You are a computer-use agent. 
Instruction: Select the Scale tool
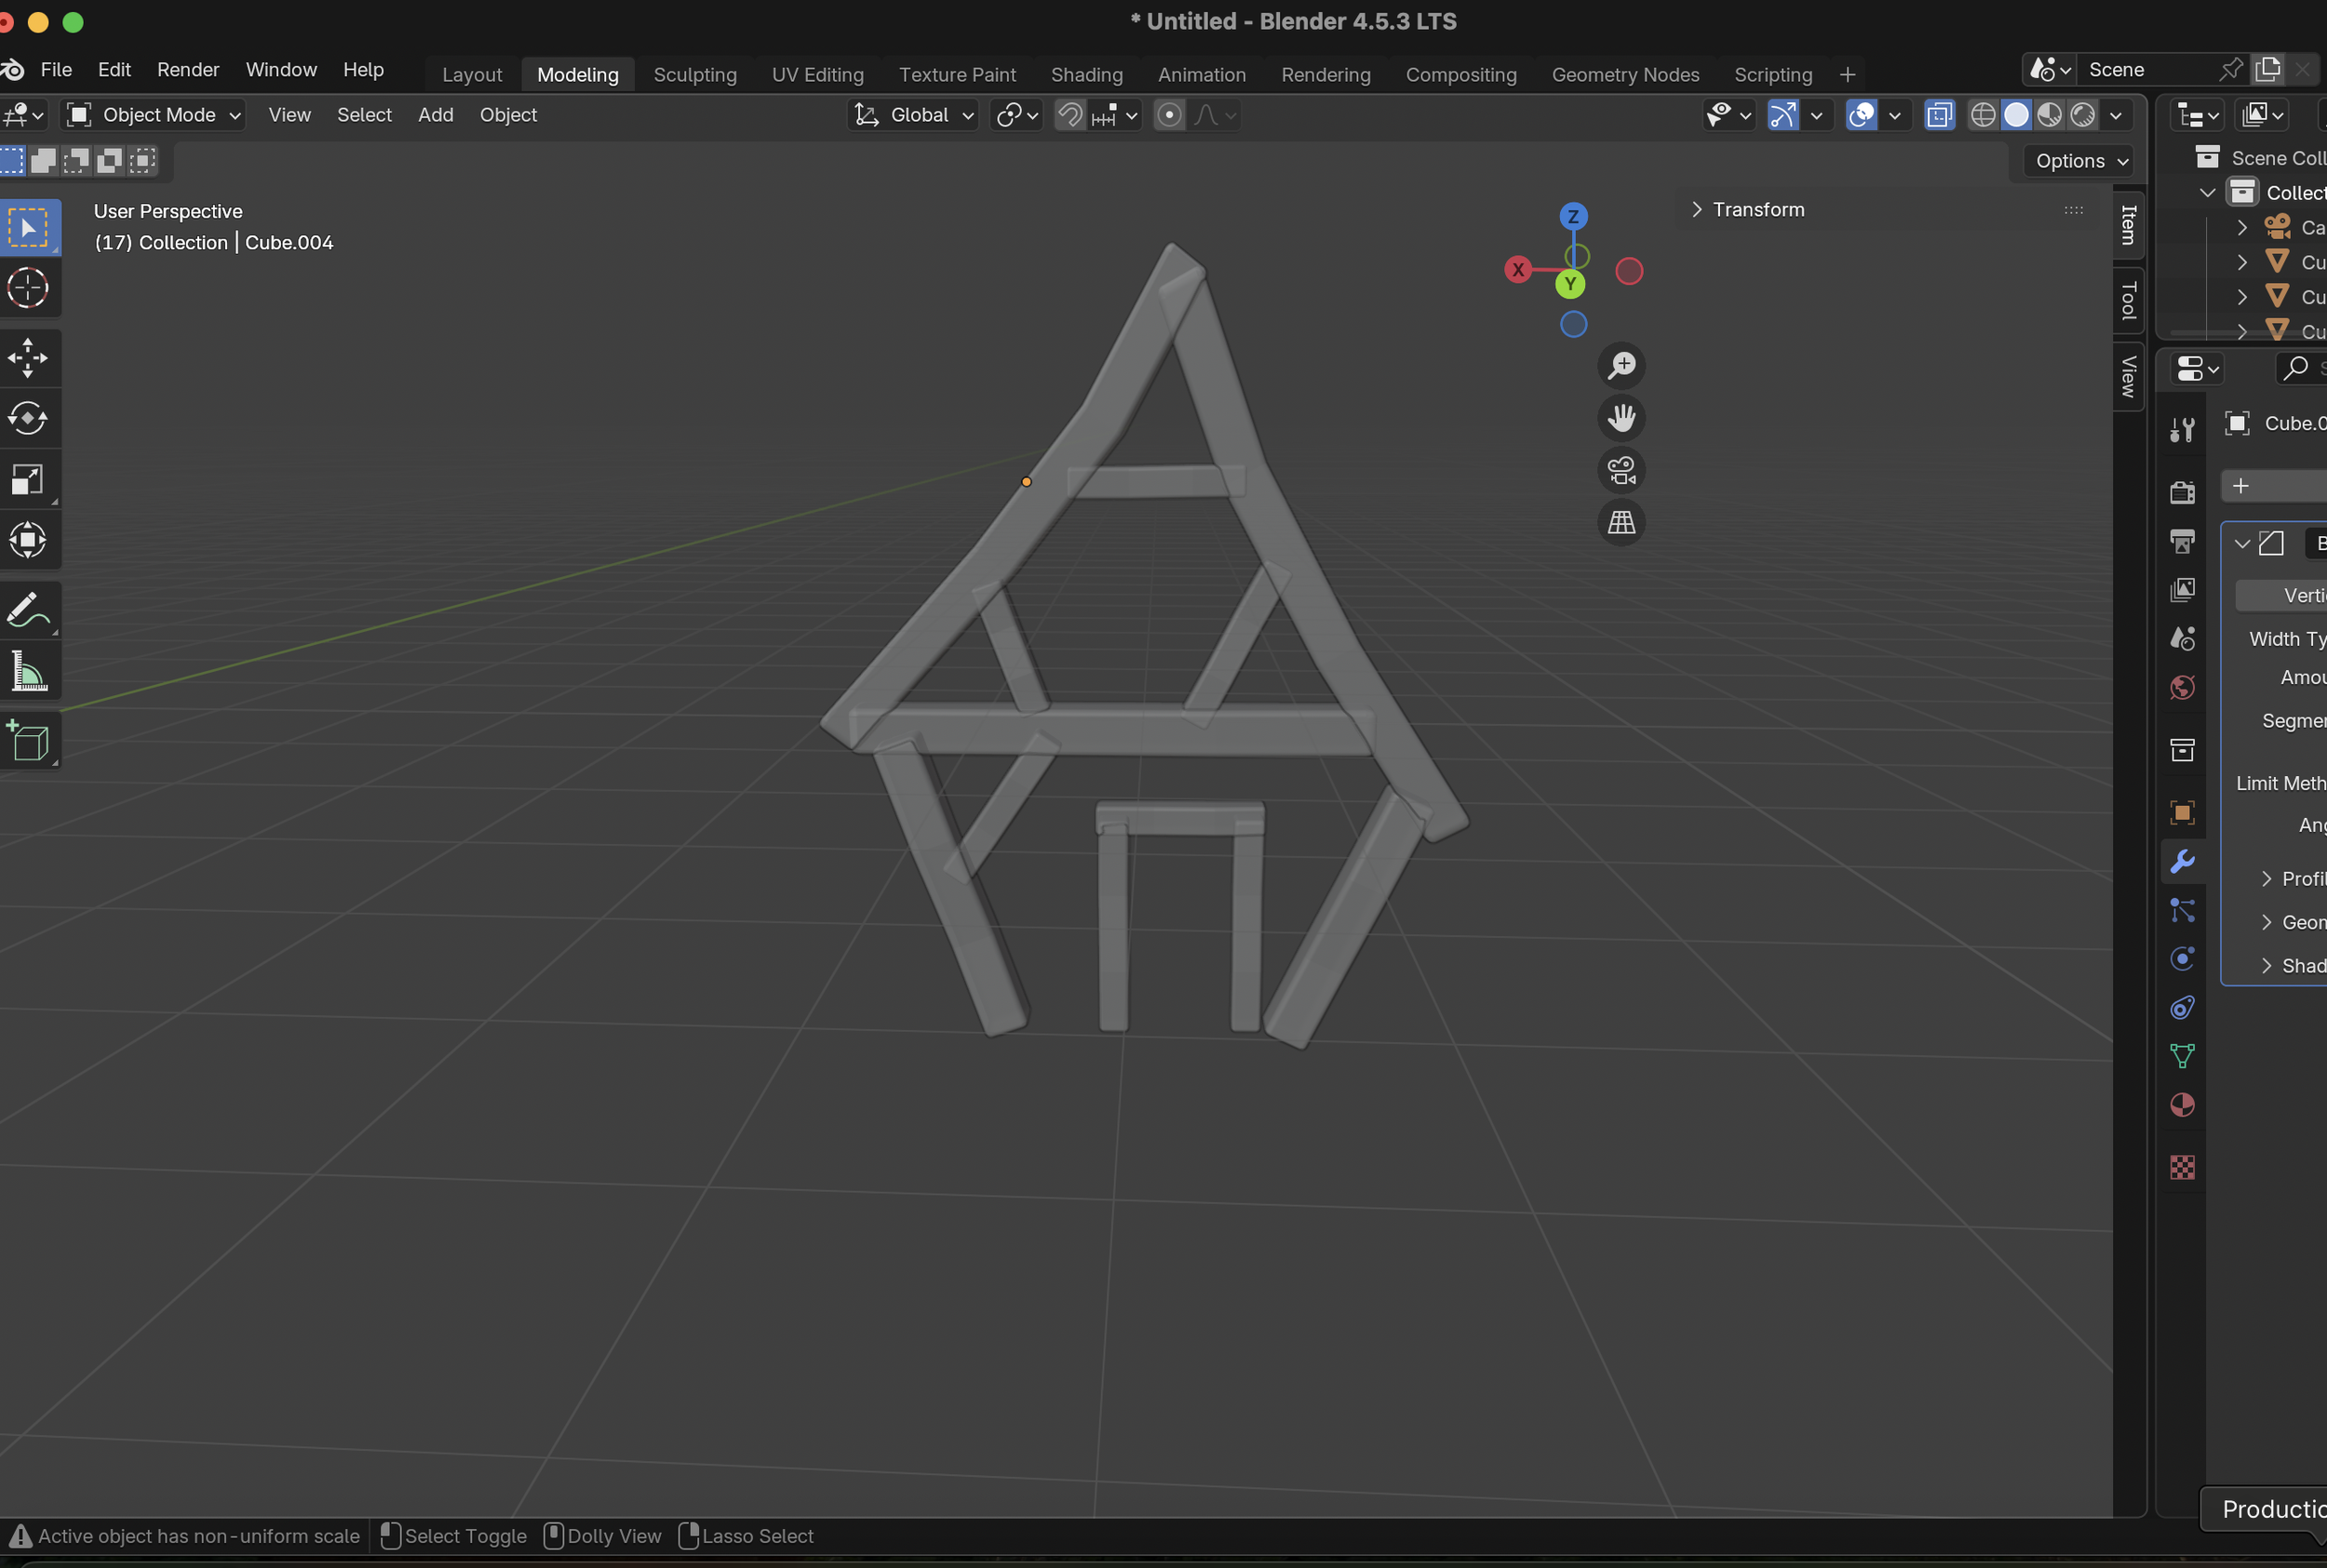click(27, 480)
